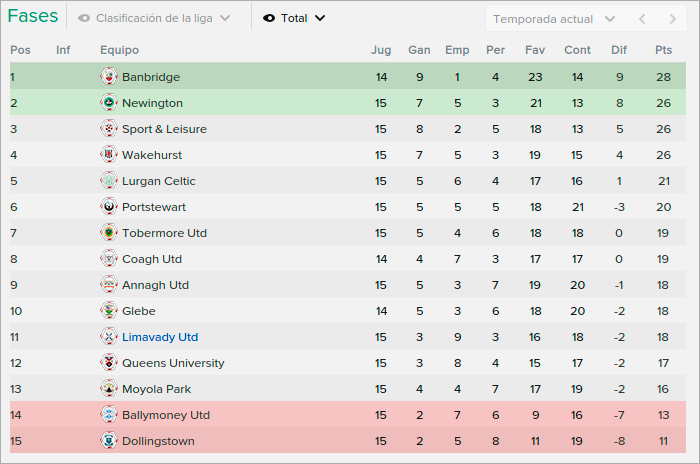This screenshot has width=700, height=464.
Task: Open the Tobermore Utd crest icon
Action: pyautogui.click(x=108, y=232)
